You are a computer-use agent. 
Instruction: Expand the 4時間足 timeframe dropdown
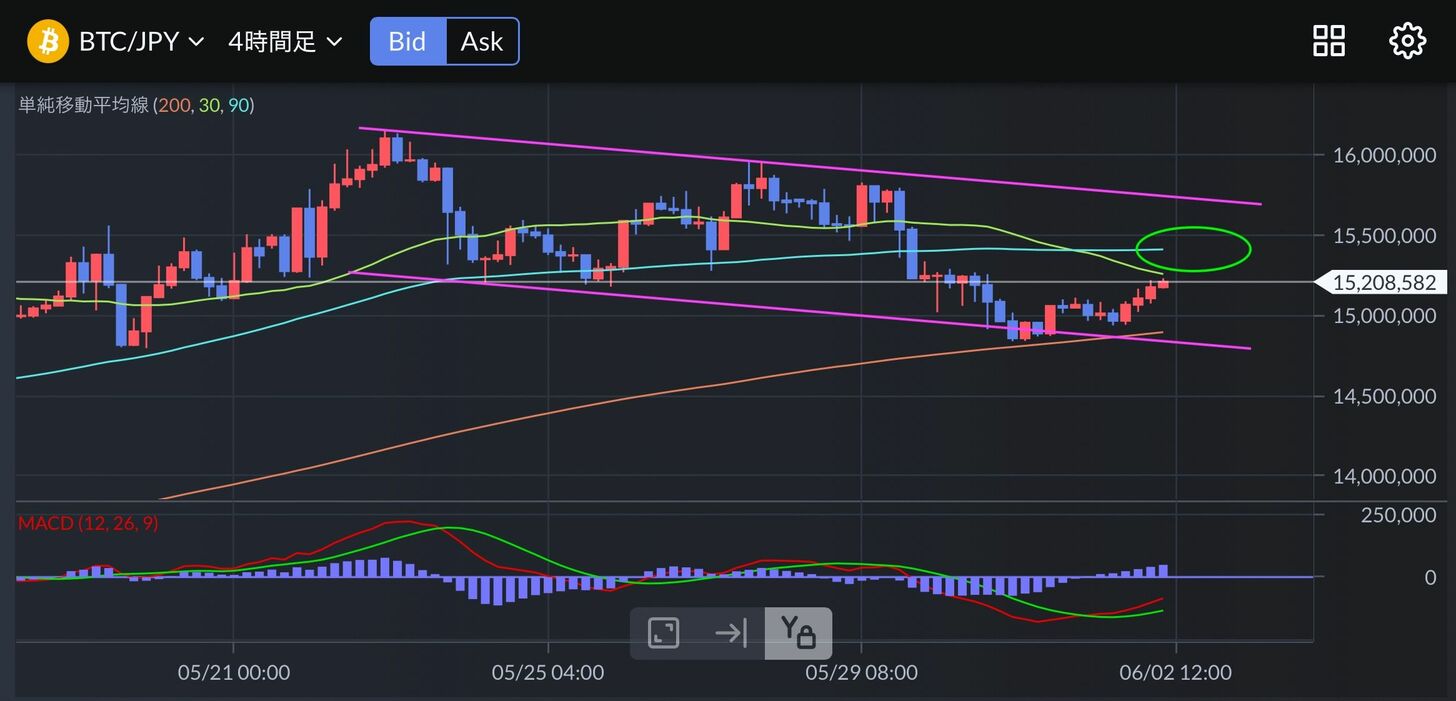pyautogui.click(x=285, y=42)
